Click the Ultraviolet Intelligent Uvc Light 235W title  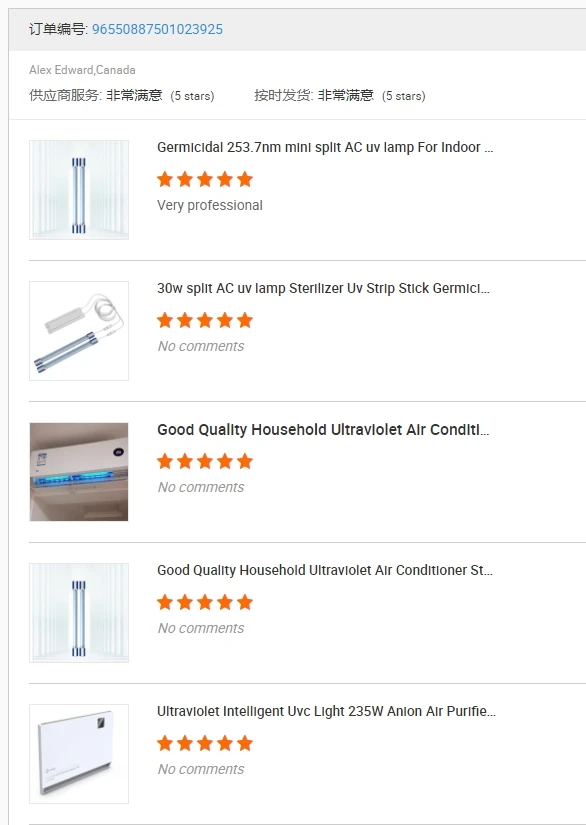coord(322,711)
